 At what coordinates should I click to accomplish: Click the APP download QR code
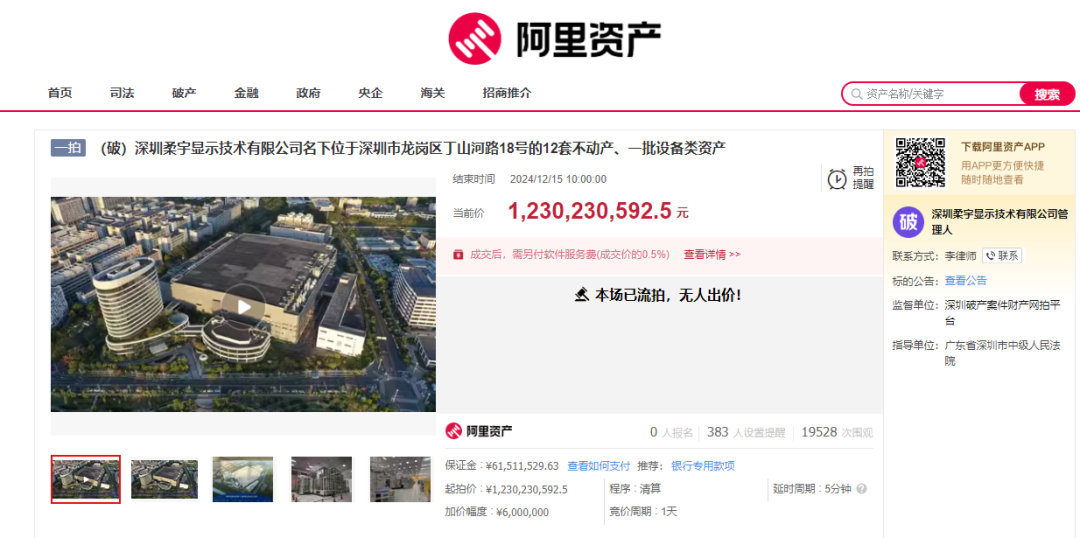(920, 163)
